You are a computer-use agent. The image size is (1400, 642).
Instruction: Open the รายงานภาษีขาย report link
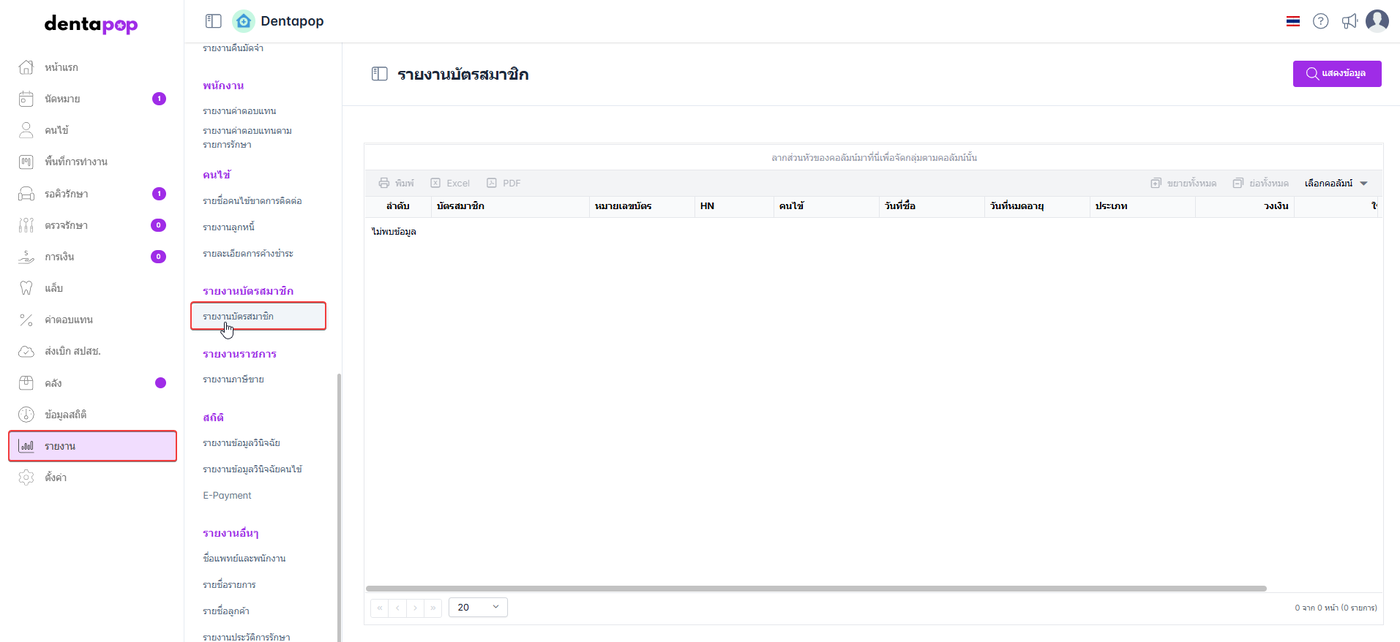233,379
